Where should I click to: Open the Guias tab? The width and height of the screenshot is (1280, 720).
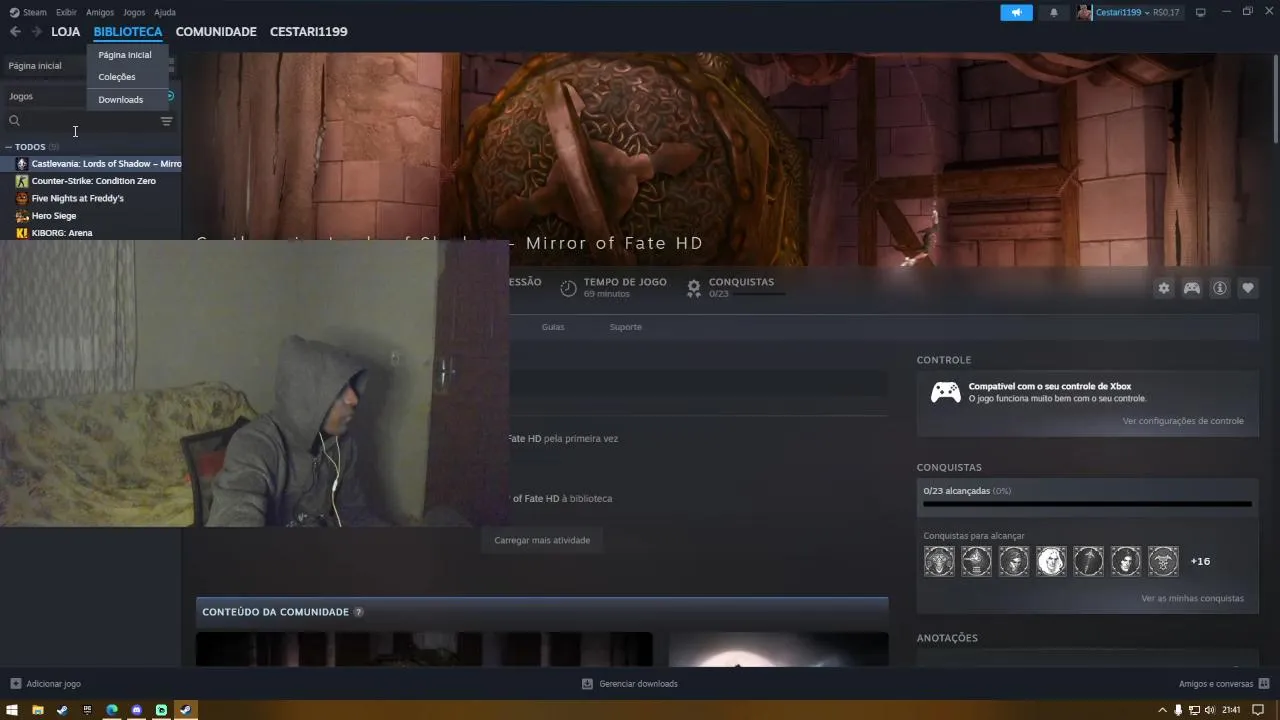tap(553, 327)
